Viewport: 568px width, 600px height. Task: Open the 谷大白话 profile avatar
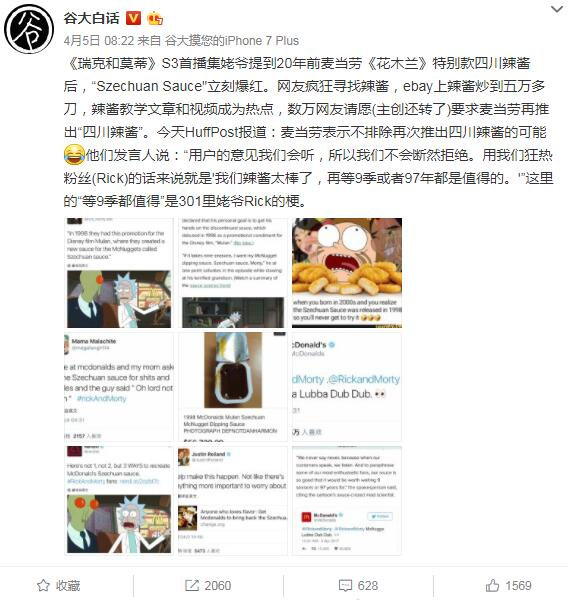pos(29,29)
